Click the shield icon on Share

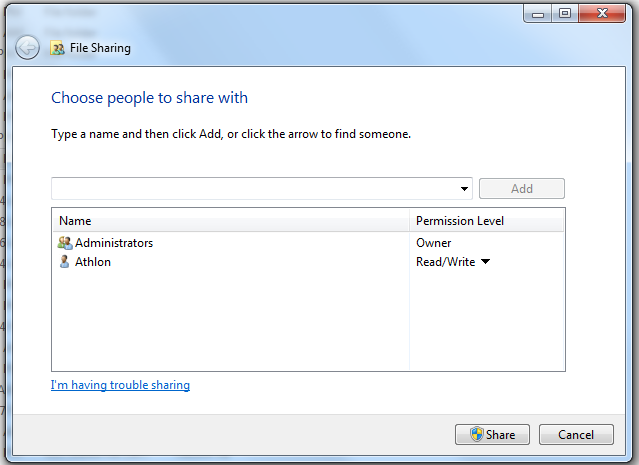pyautogui.click(x=476, y=435)
